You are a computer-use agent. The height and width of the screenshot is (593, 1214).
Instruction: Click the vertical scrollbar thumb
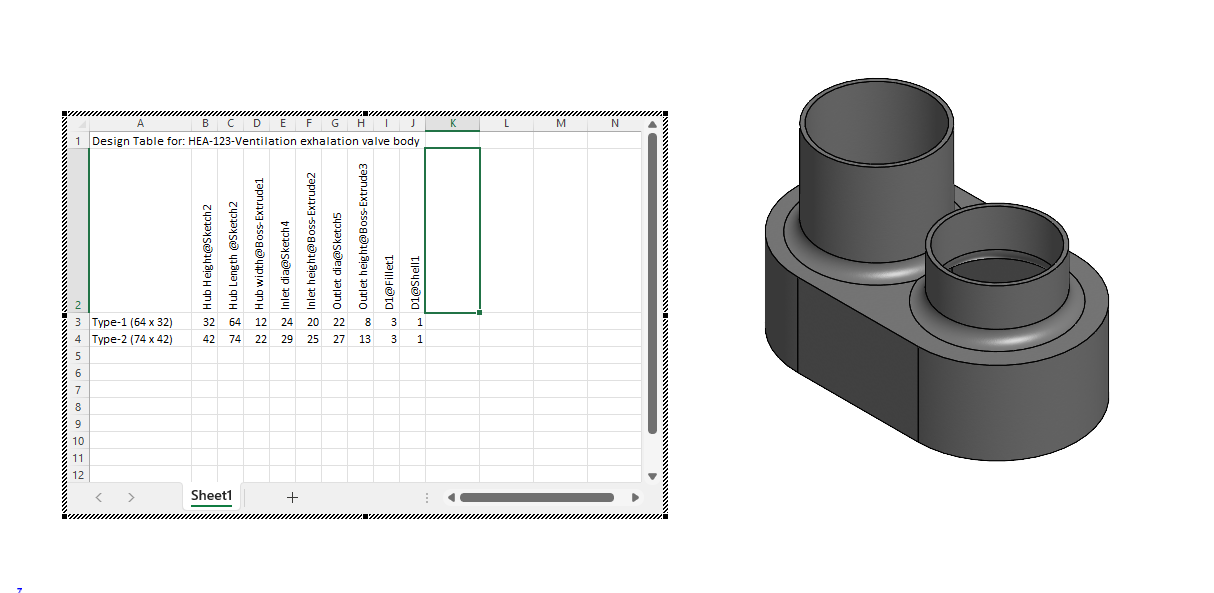[x=652, y=283]
